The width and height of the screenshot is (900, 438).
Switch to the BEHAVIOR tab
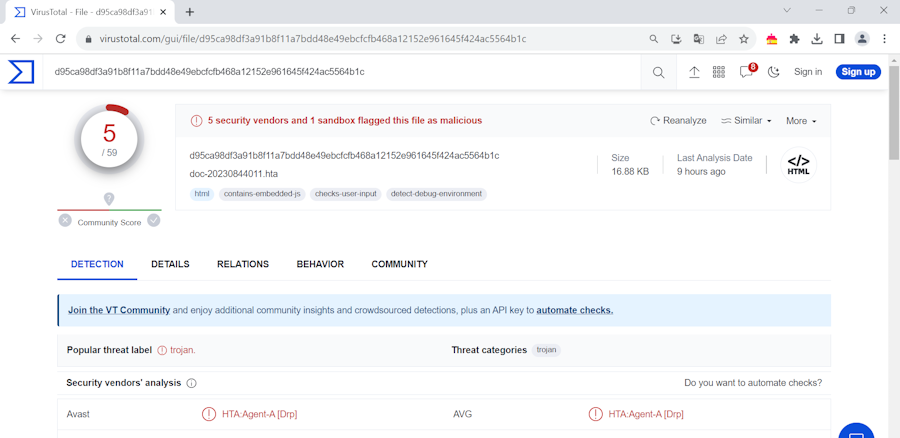point(320,264)
